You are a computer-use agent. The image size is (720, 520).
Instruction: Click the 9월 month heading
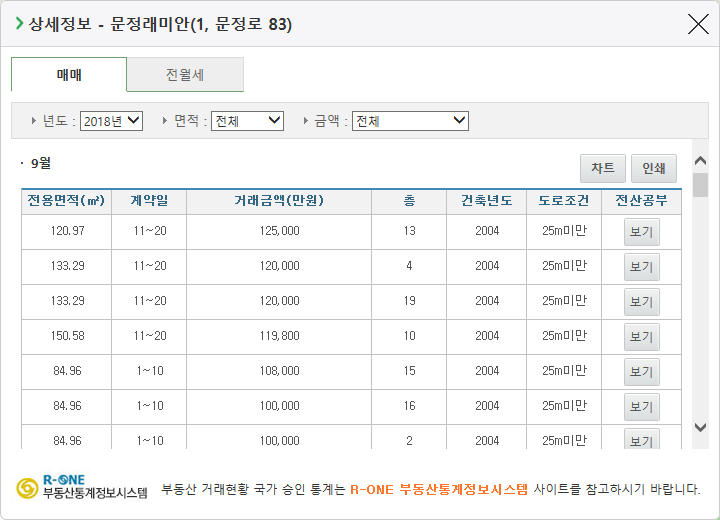(x=40, y=163)
